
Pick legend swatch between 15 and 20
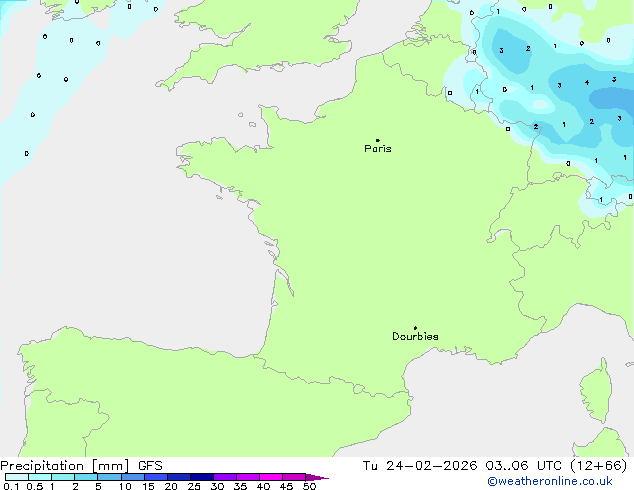(156, 477)
